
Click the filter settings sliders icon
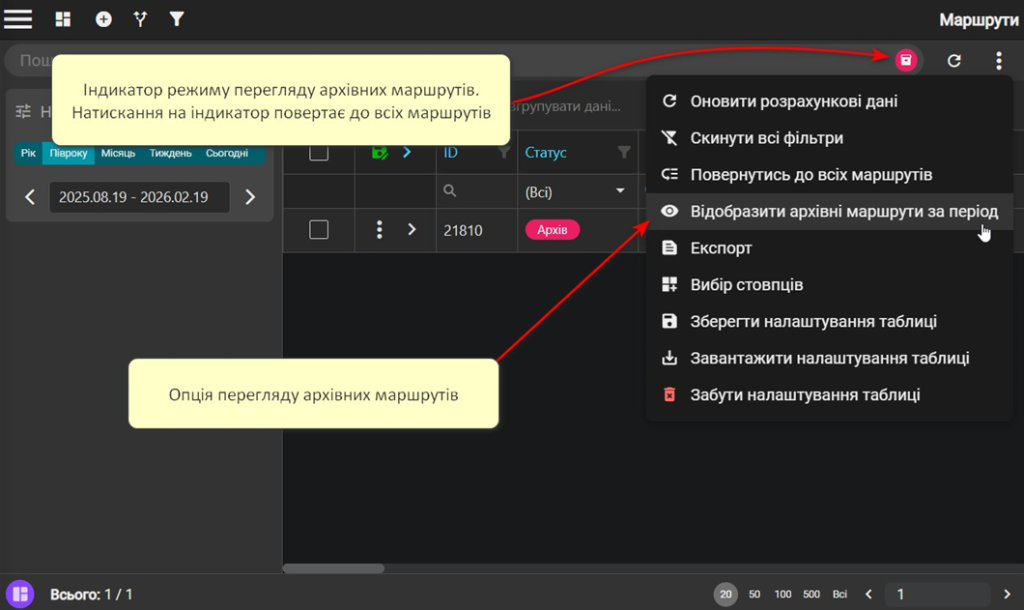click(24, 111)
